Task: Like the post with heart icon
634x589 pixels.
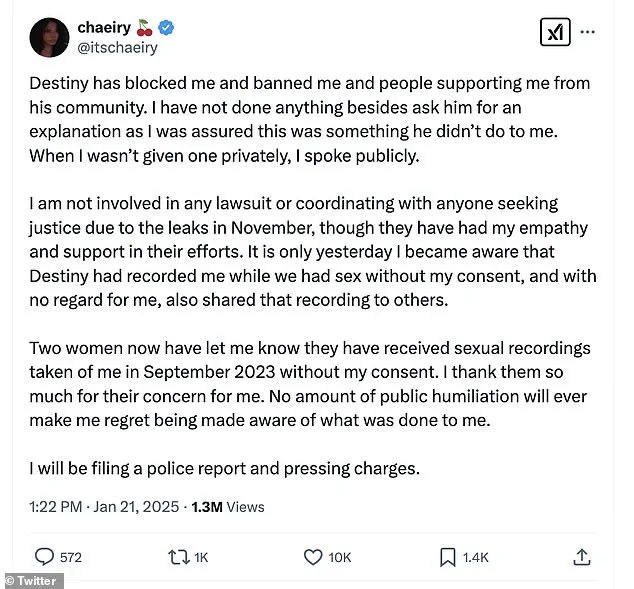Action: pyautogui.click(x=313, y=557)
